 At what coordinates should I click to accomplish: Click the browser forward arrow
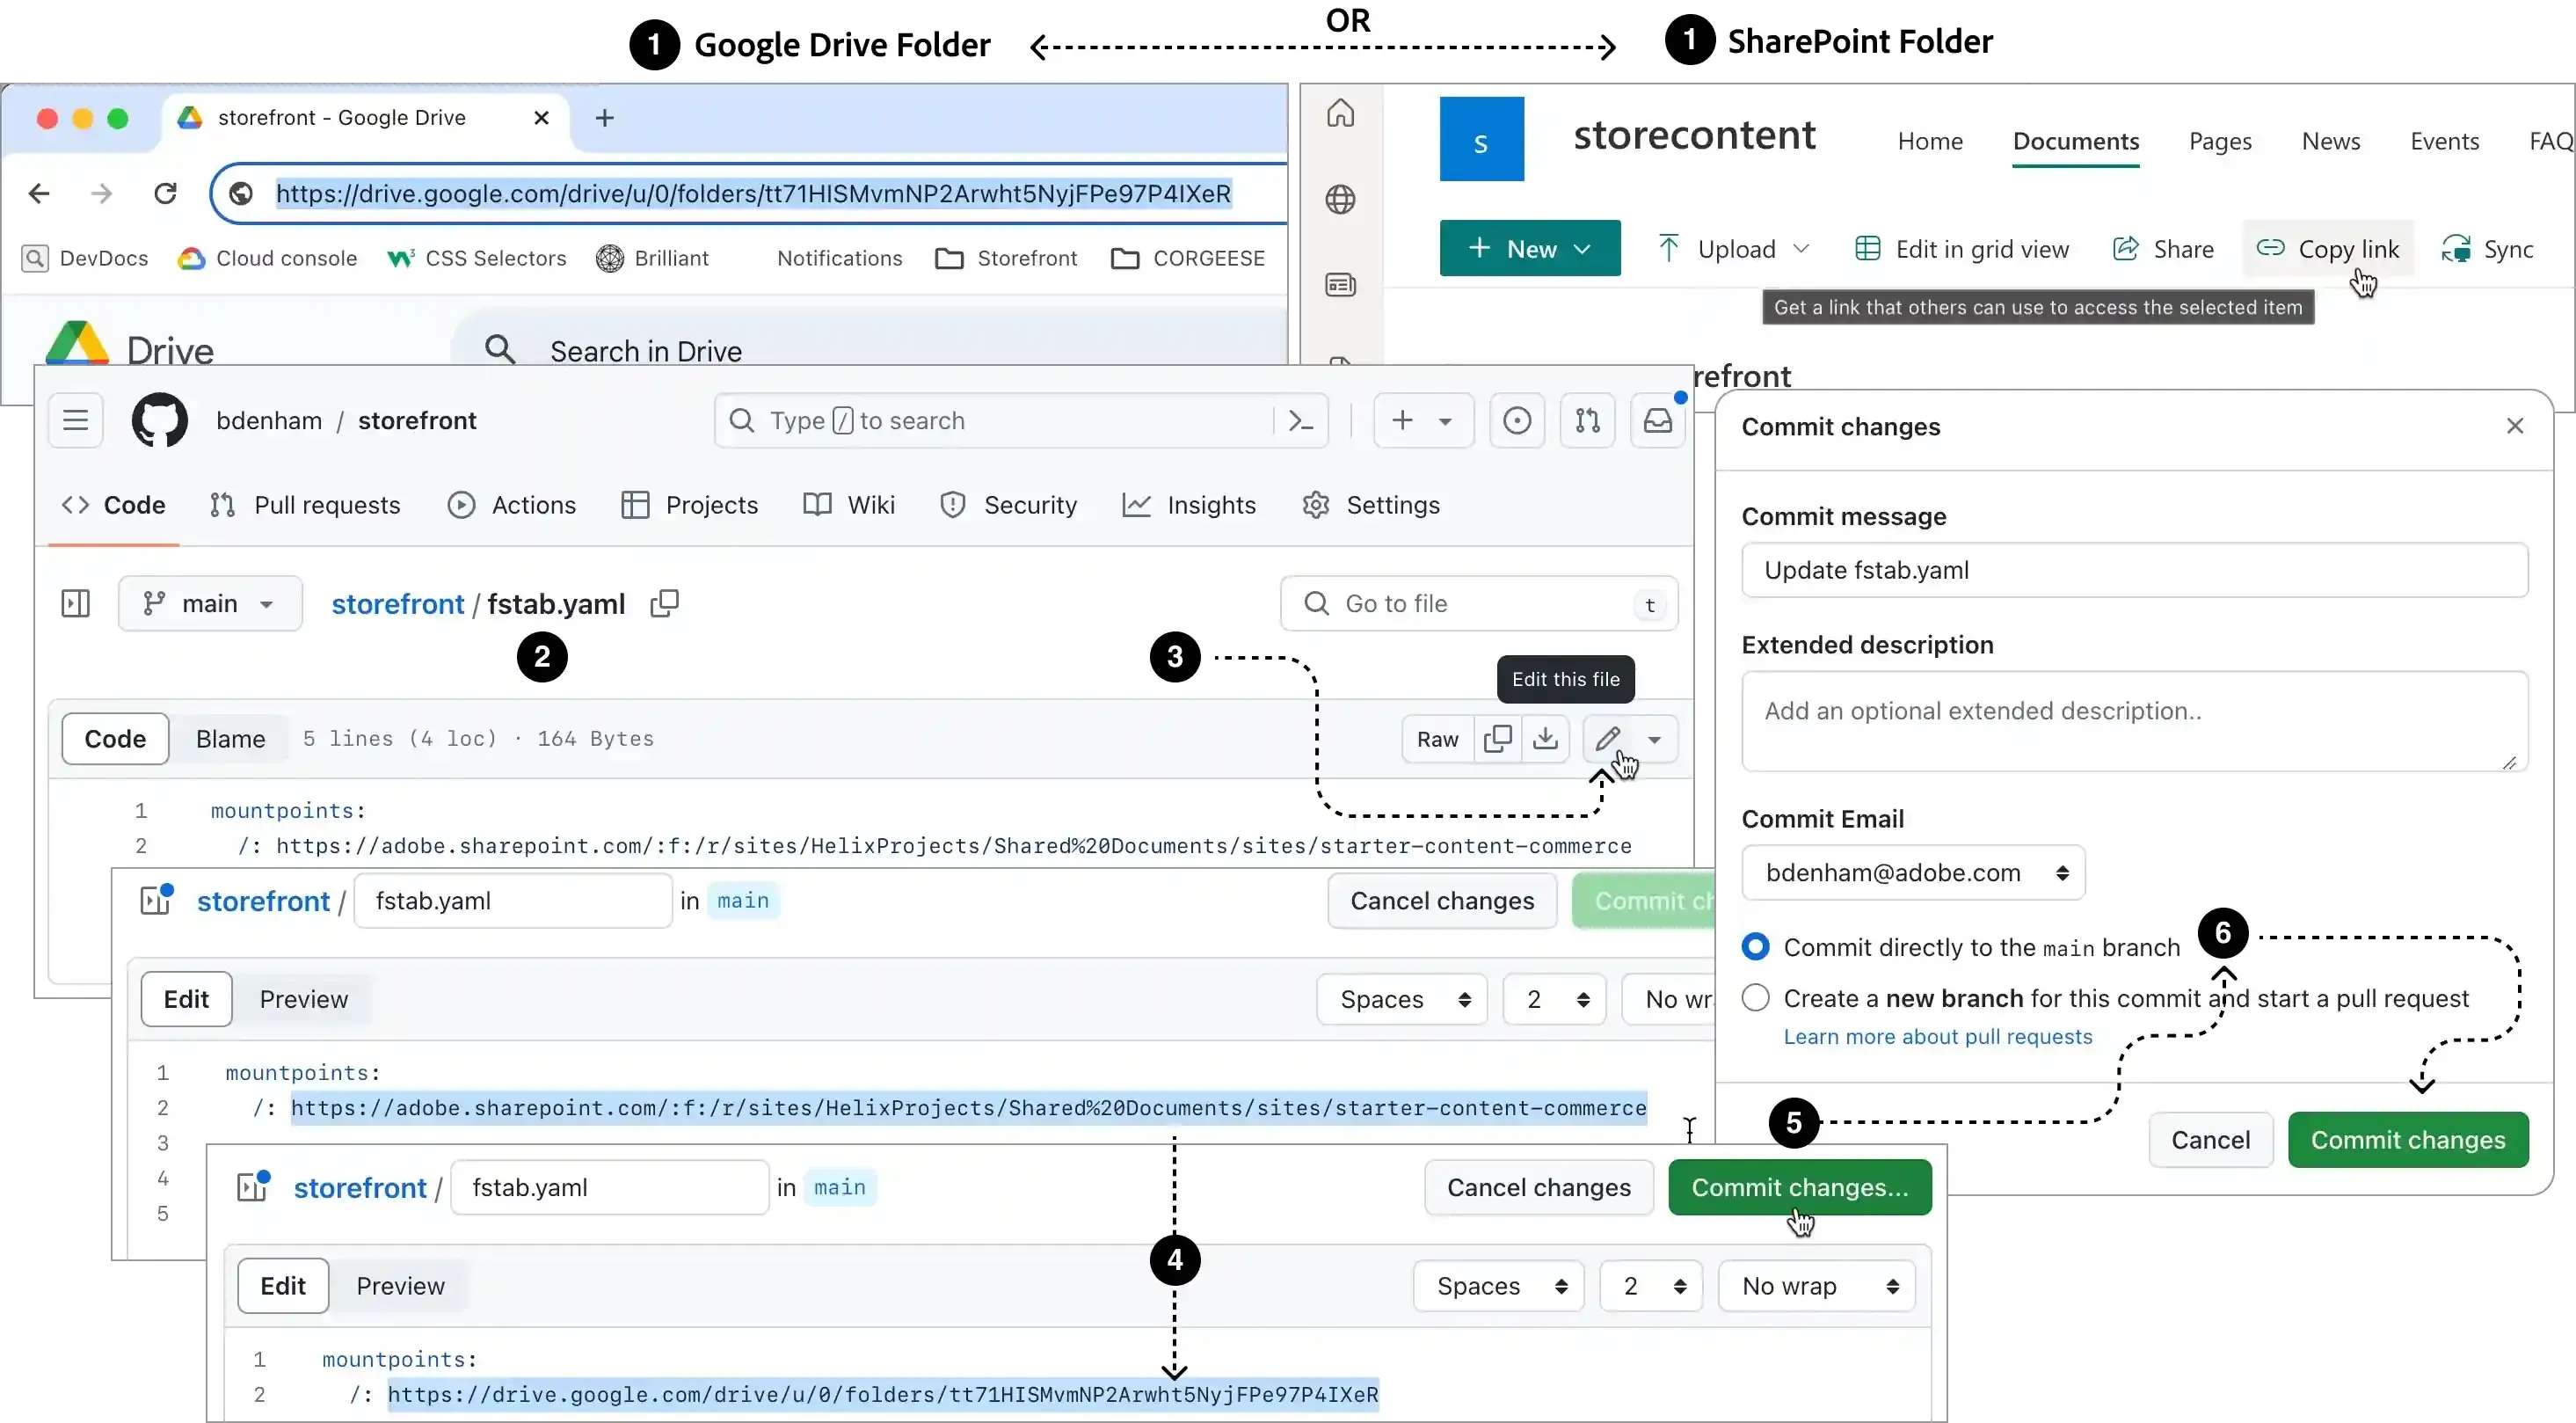pos(101,193)
